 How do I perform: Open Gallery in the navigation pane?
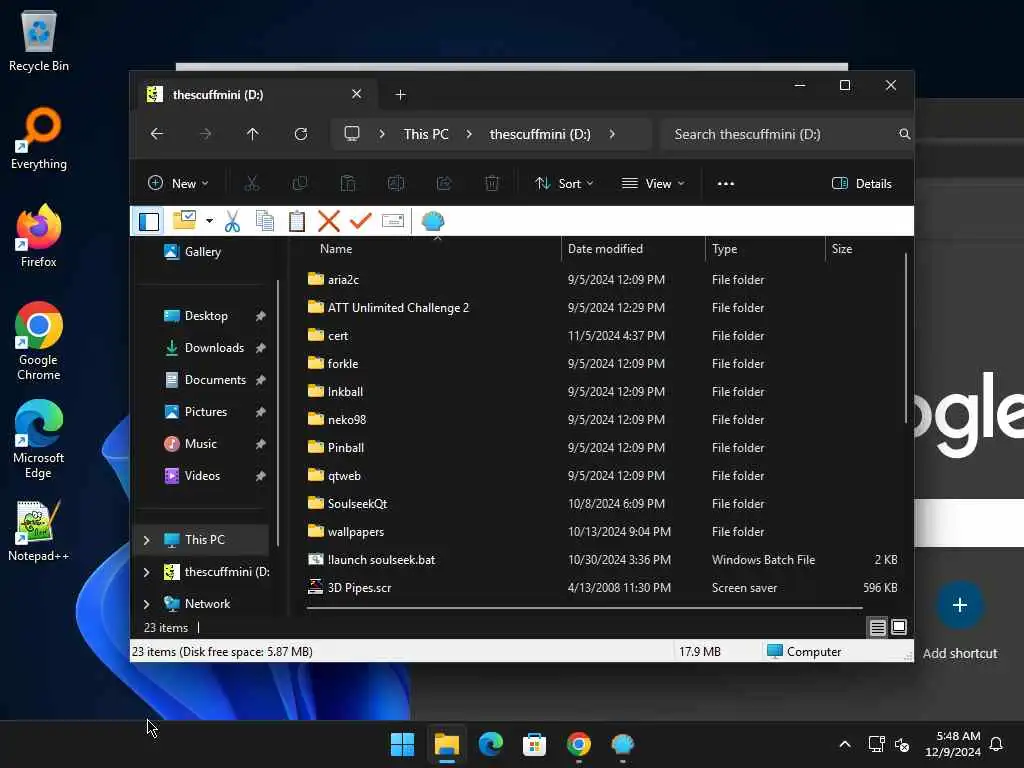[202, 252]
